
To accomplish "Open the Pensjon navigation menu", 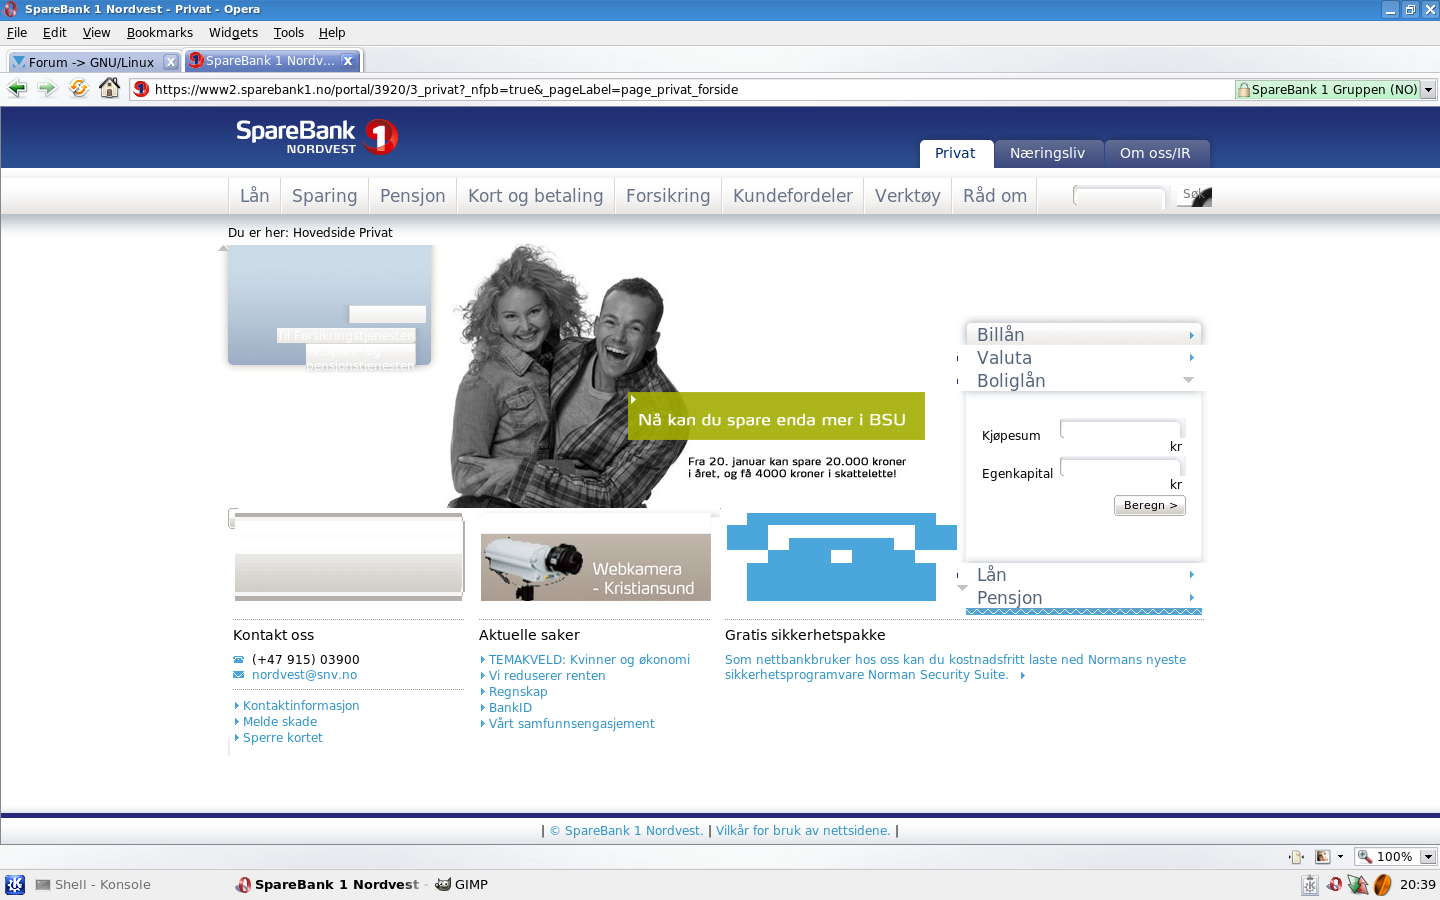I will 412,196.
